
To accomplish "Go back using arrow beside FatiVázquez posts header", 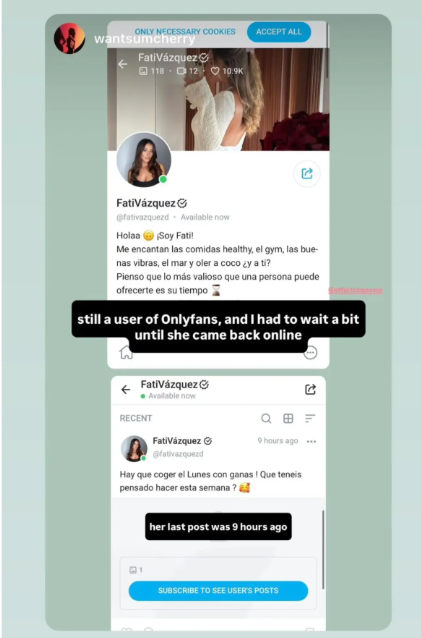I will pyautogui.click(x=126, y=389).
